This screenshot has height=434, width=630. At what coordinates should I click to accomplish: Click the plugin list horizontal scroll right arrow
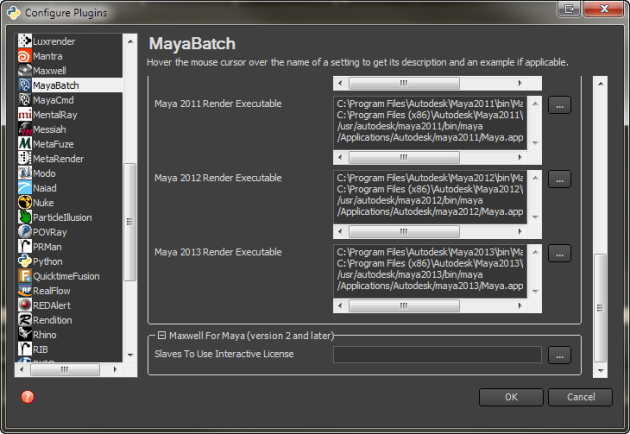[115, 369]
